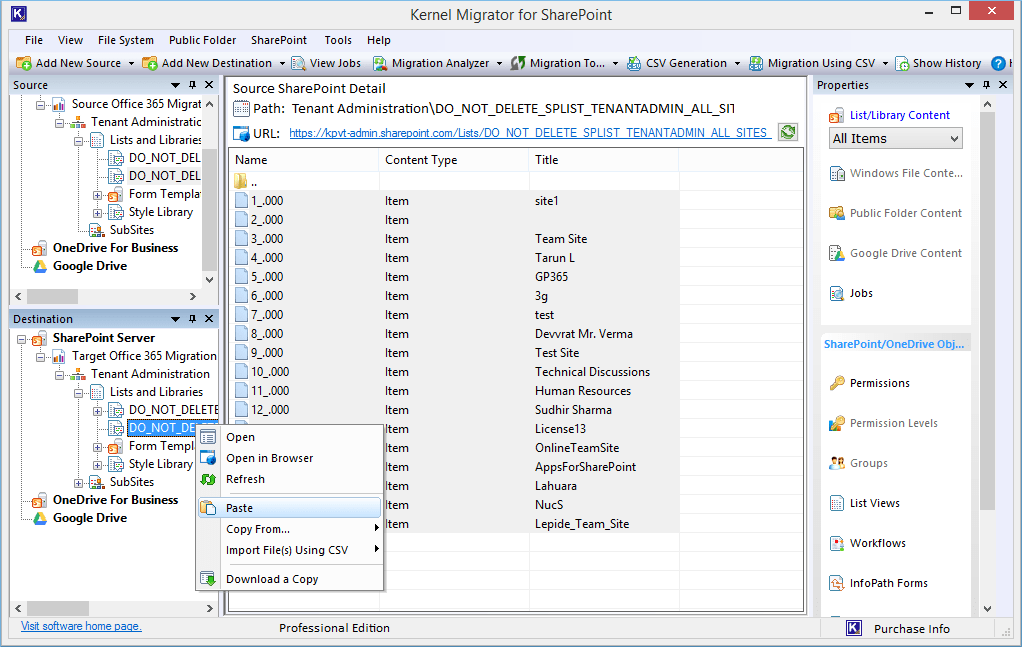Open the CSV Generation dropdown arrow
The image size is (1022, 647).
[737, 64]
